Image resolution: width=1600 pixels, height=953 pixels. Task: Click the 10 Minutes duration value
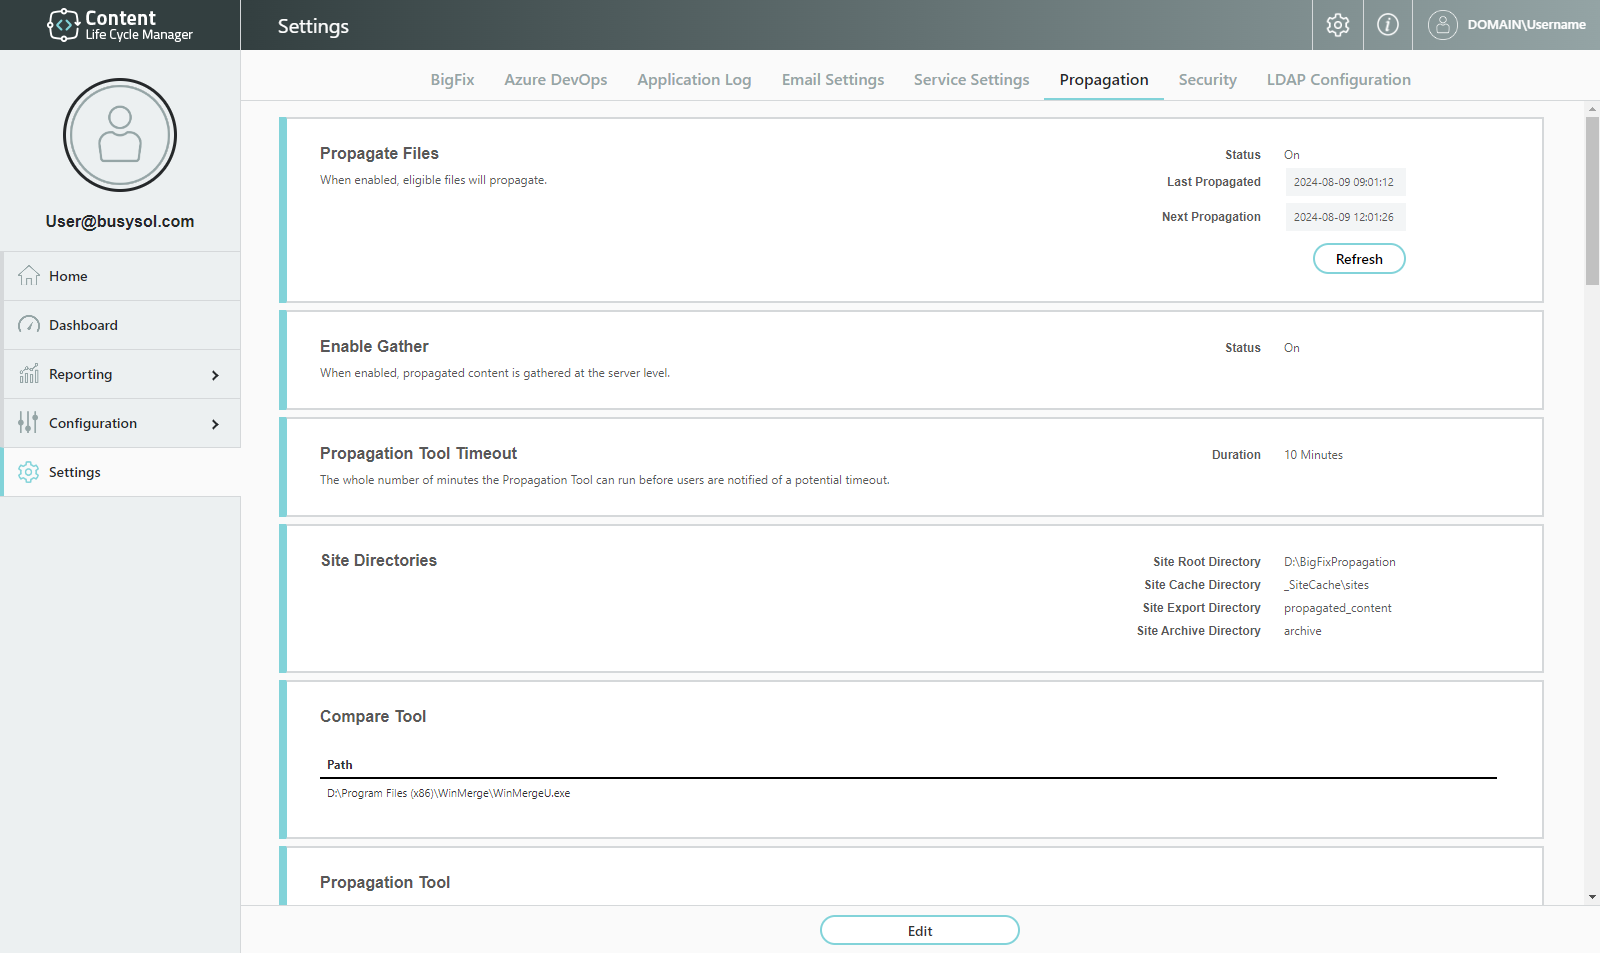(x=1313, y=455)
